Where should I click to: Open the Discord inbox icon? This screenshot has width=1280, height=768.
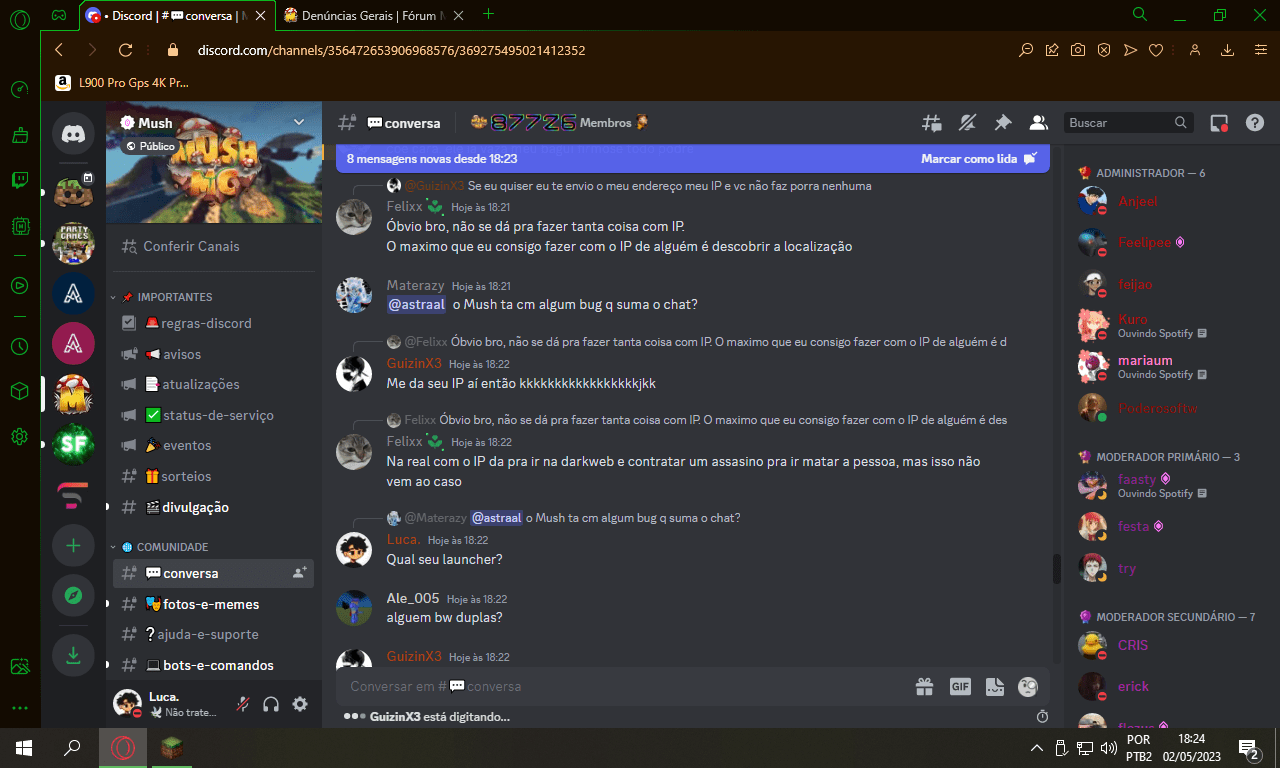[x=1219, y=123]
